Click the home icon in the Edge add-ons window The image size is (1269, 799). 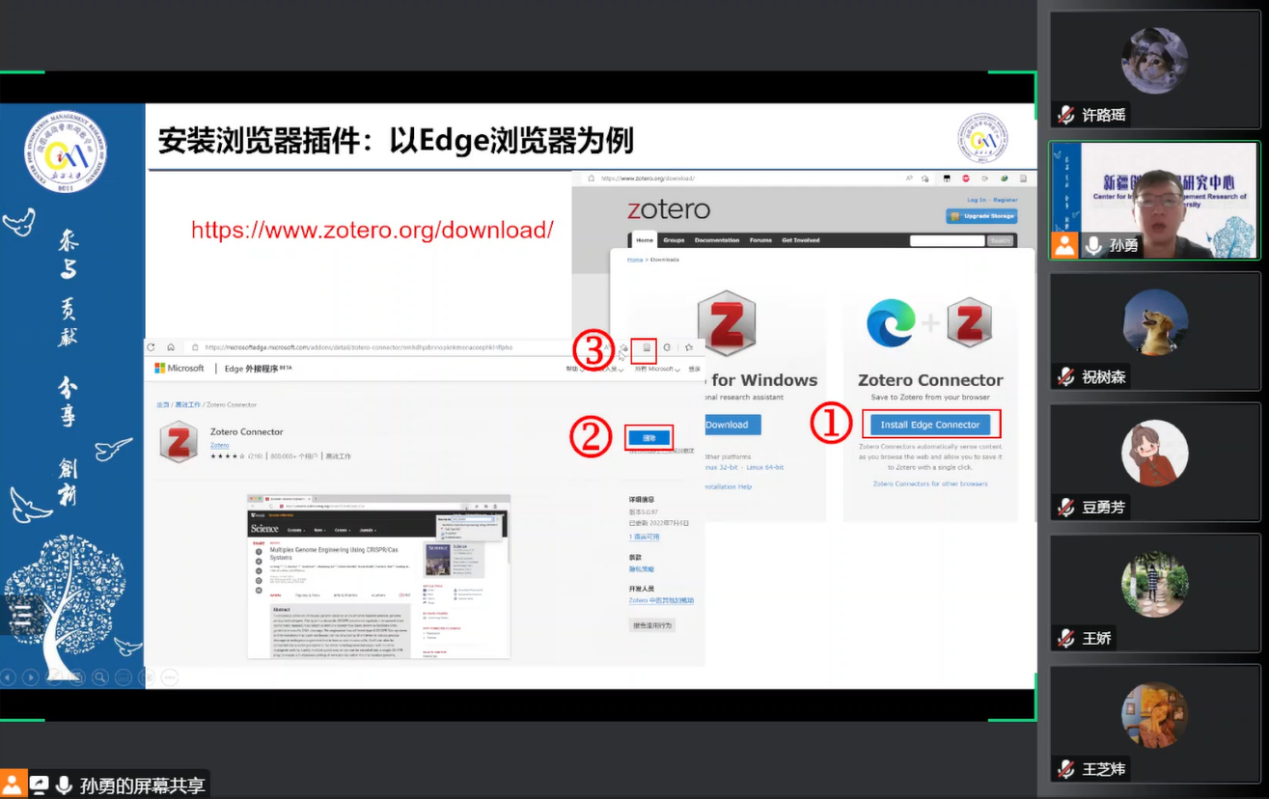[171, 347]
